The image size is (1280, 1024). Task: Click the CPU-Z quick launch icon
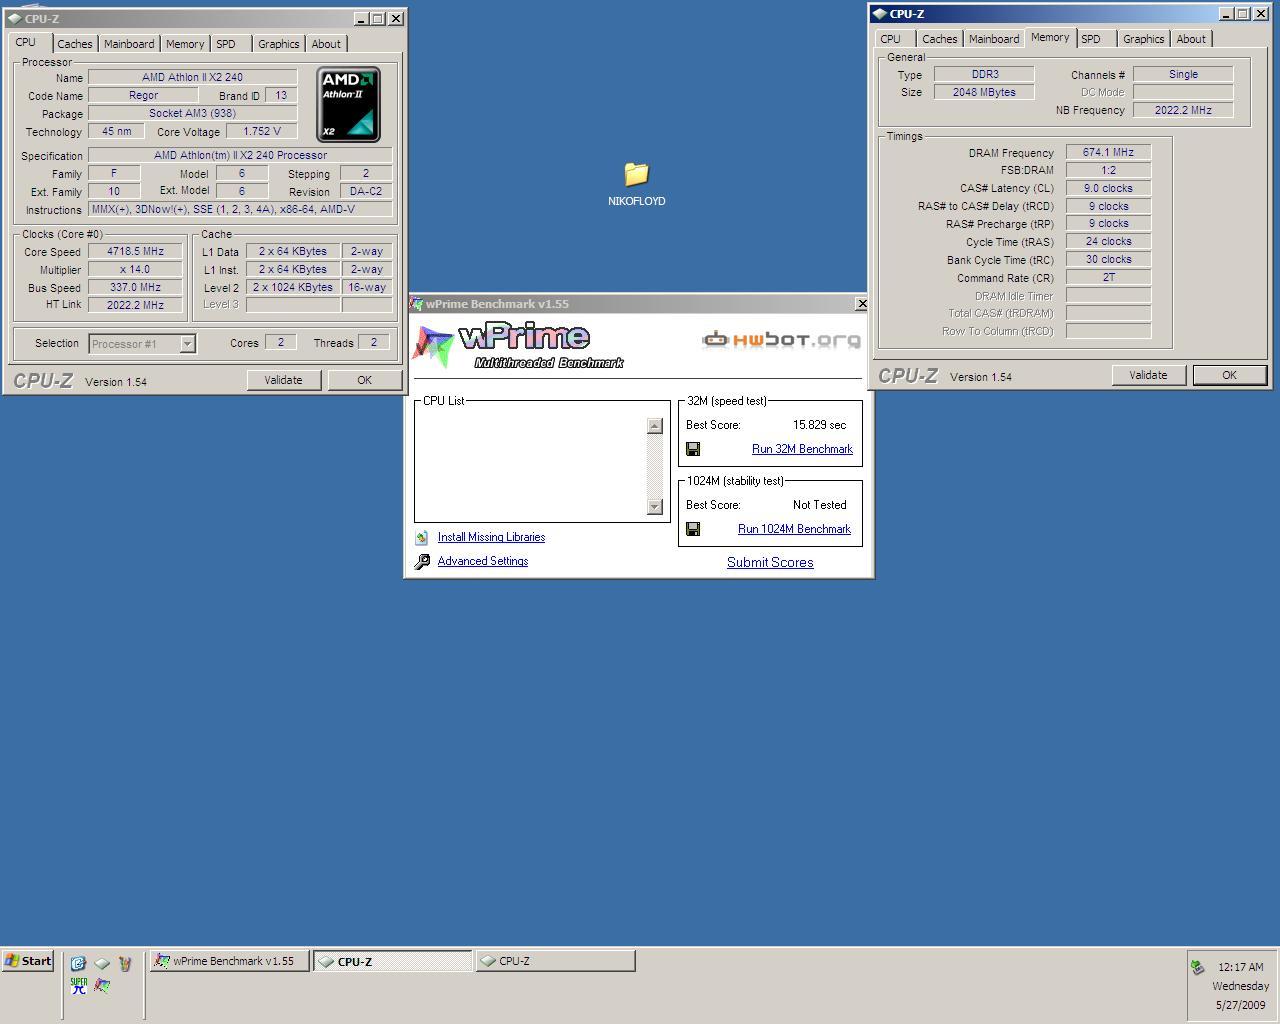102,963
